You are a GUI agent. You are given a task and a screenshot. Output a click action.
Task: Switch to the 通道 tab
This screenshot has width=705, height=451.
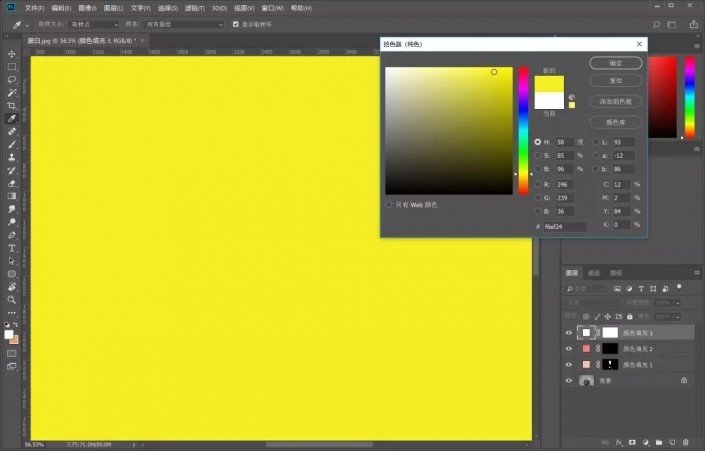pos(594,272)
